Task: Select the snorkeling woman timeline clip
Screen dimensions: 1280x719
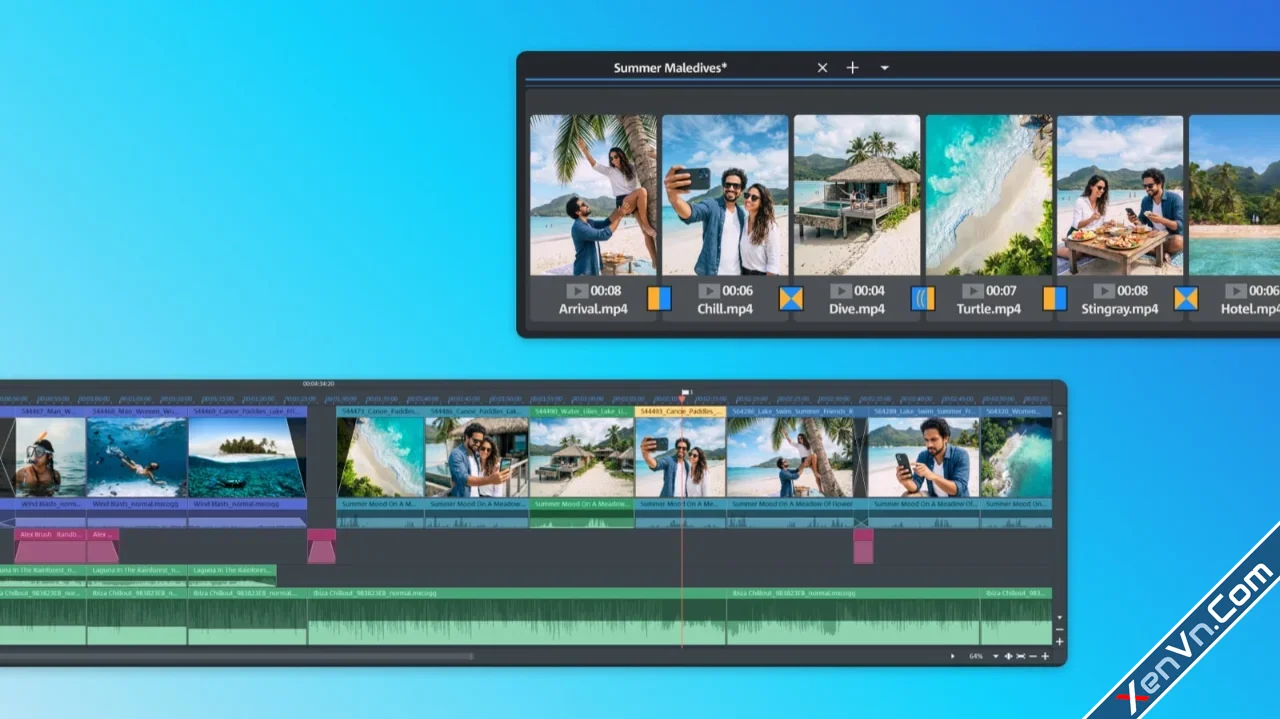Action: [50, 457]
